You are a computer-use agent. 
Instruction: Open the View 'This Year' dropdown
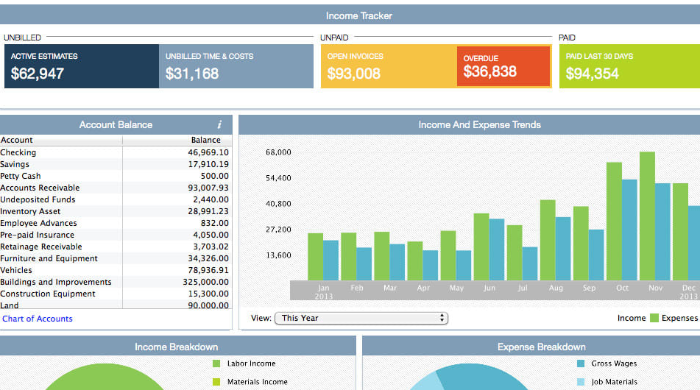(x=362, y=318)
